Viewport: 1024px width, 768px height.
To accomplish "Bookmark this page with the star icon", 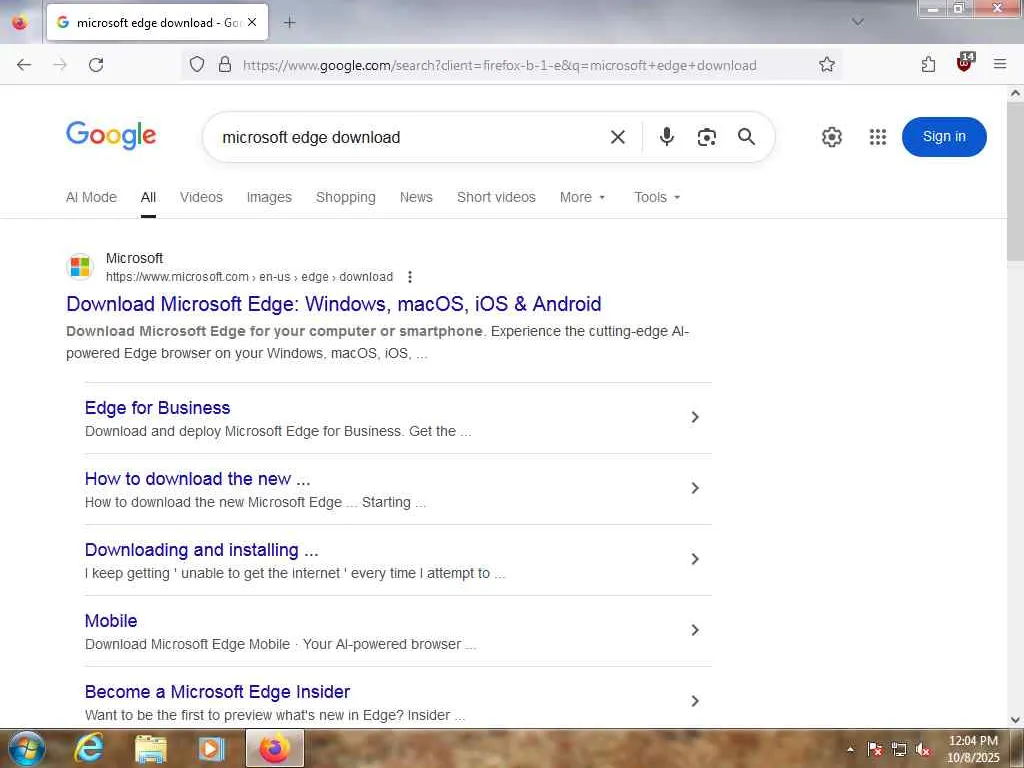I will point(827,65).
